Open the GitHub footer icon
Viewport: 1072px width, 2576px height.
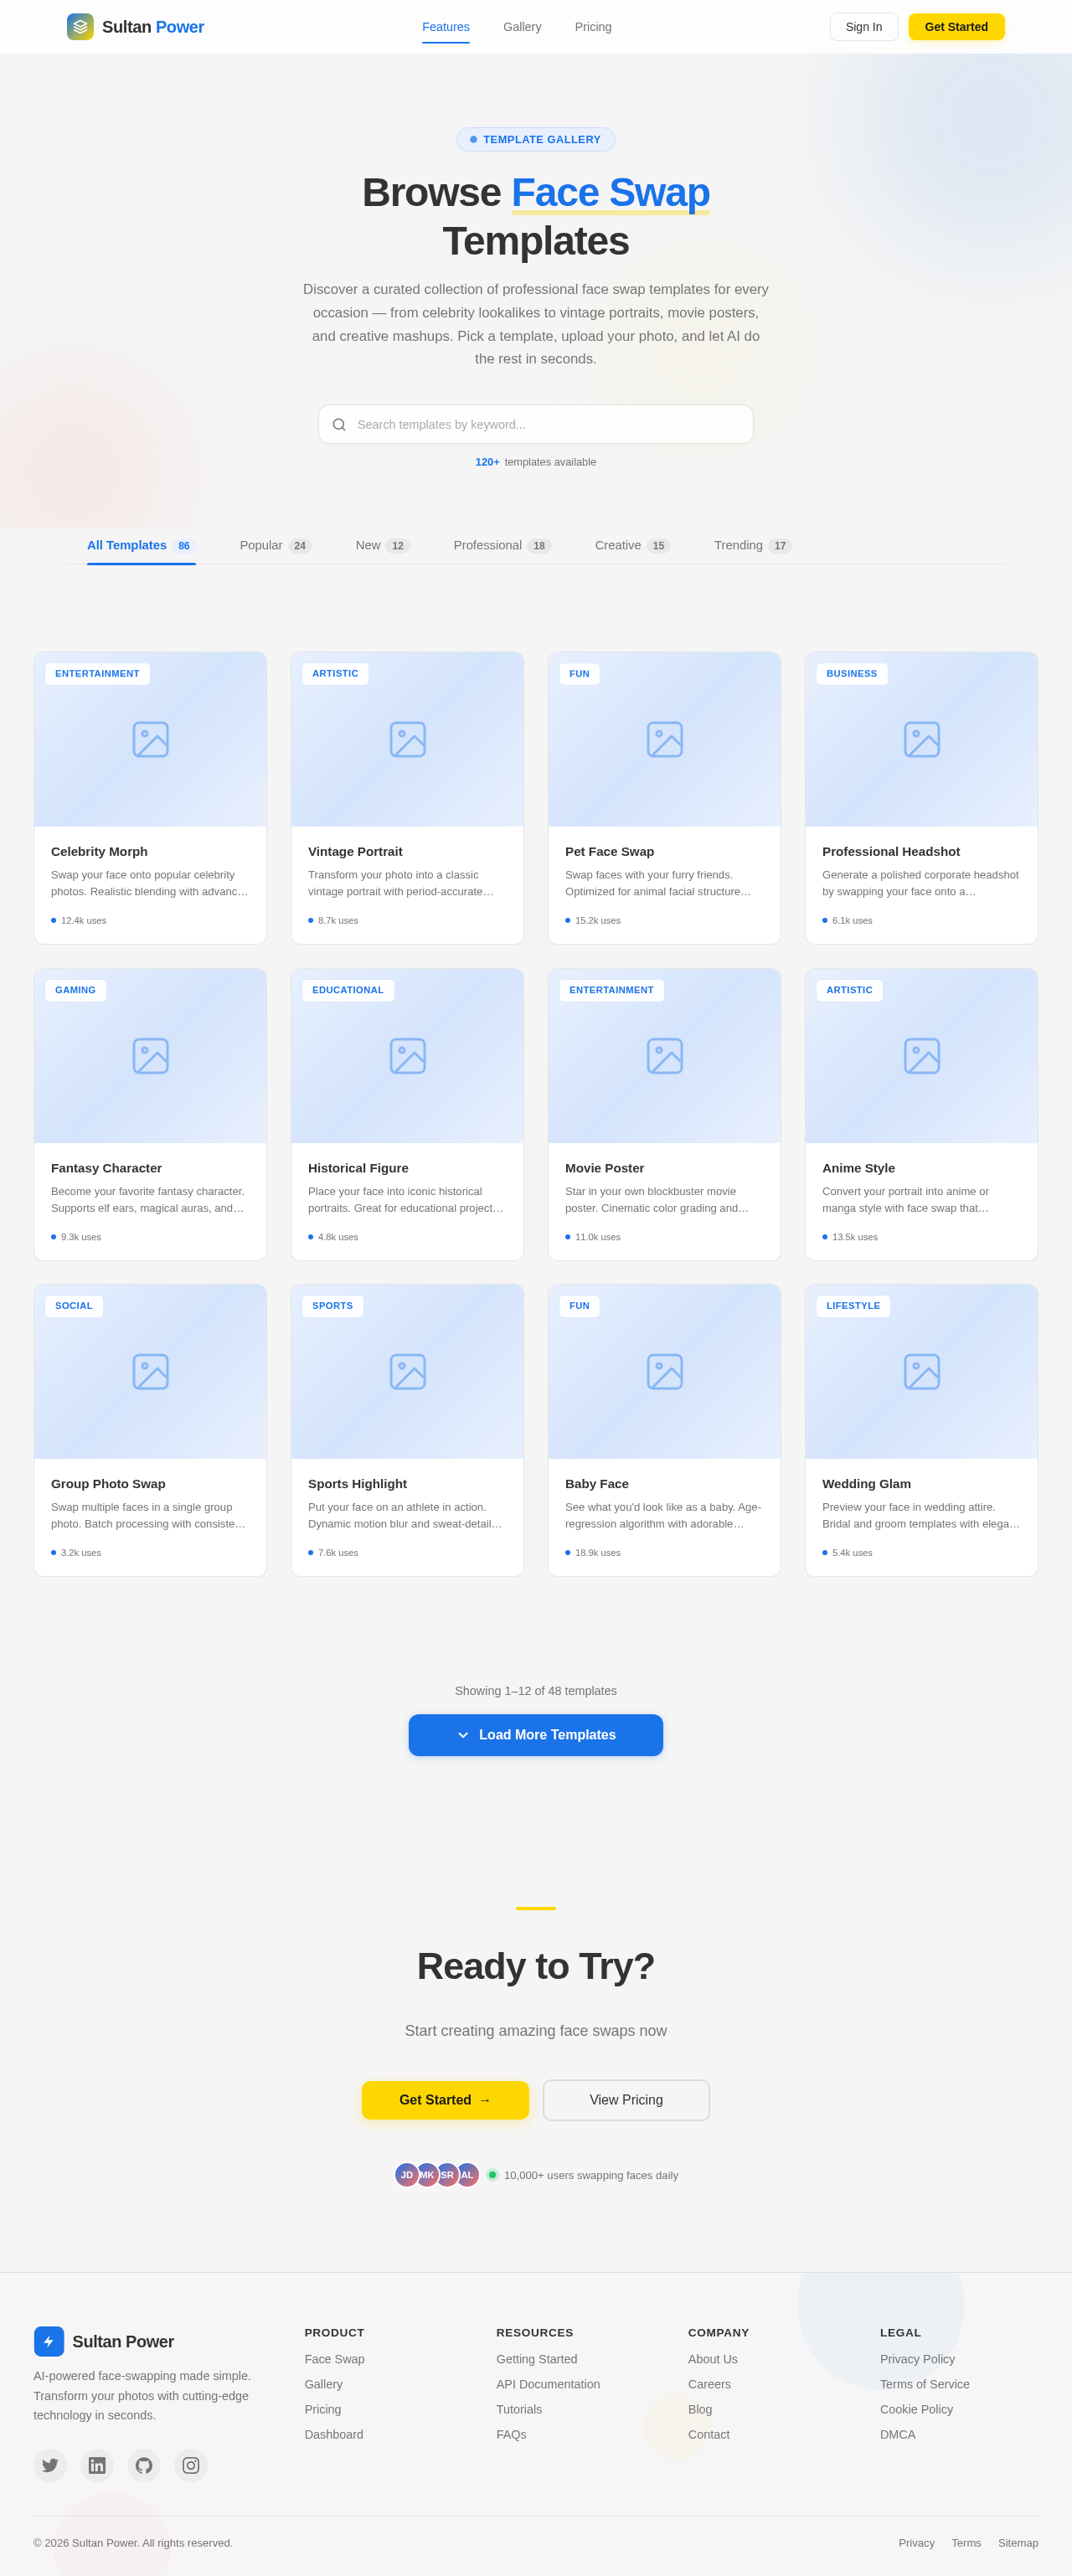coord(144,2465)
